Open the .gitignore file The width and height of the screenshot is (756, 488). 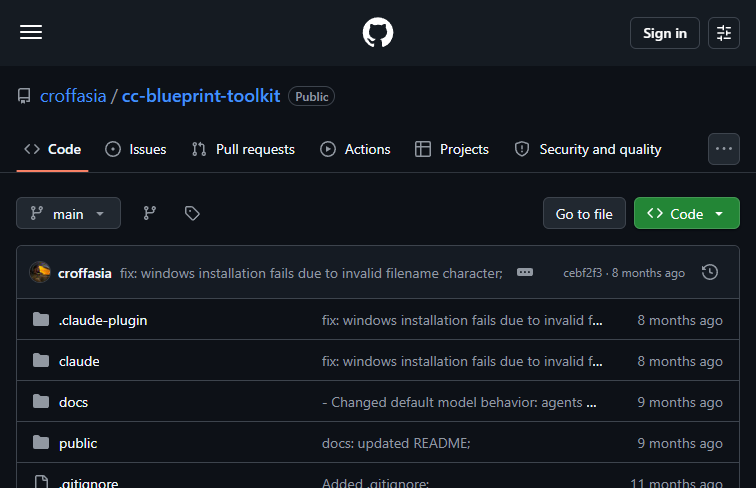[89, 483]
